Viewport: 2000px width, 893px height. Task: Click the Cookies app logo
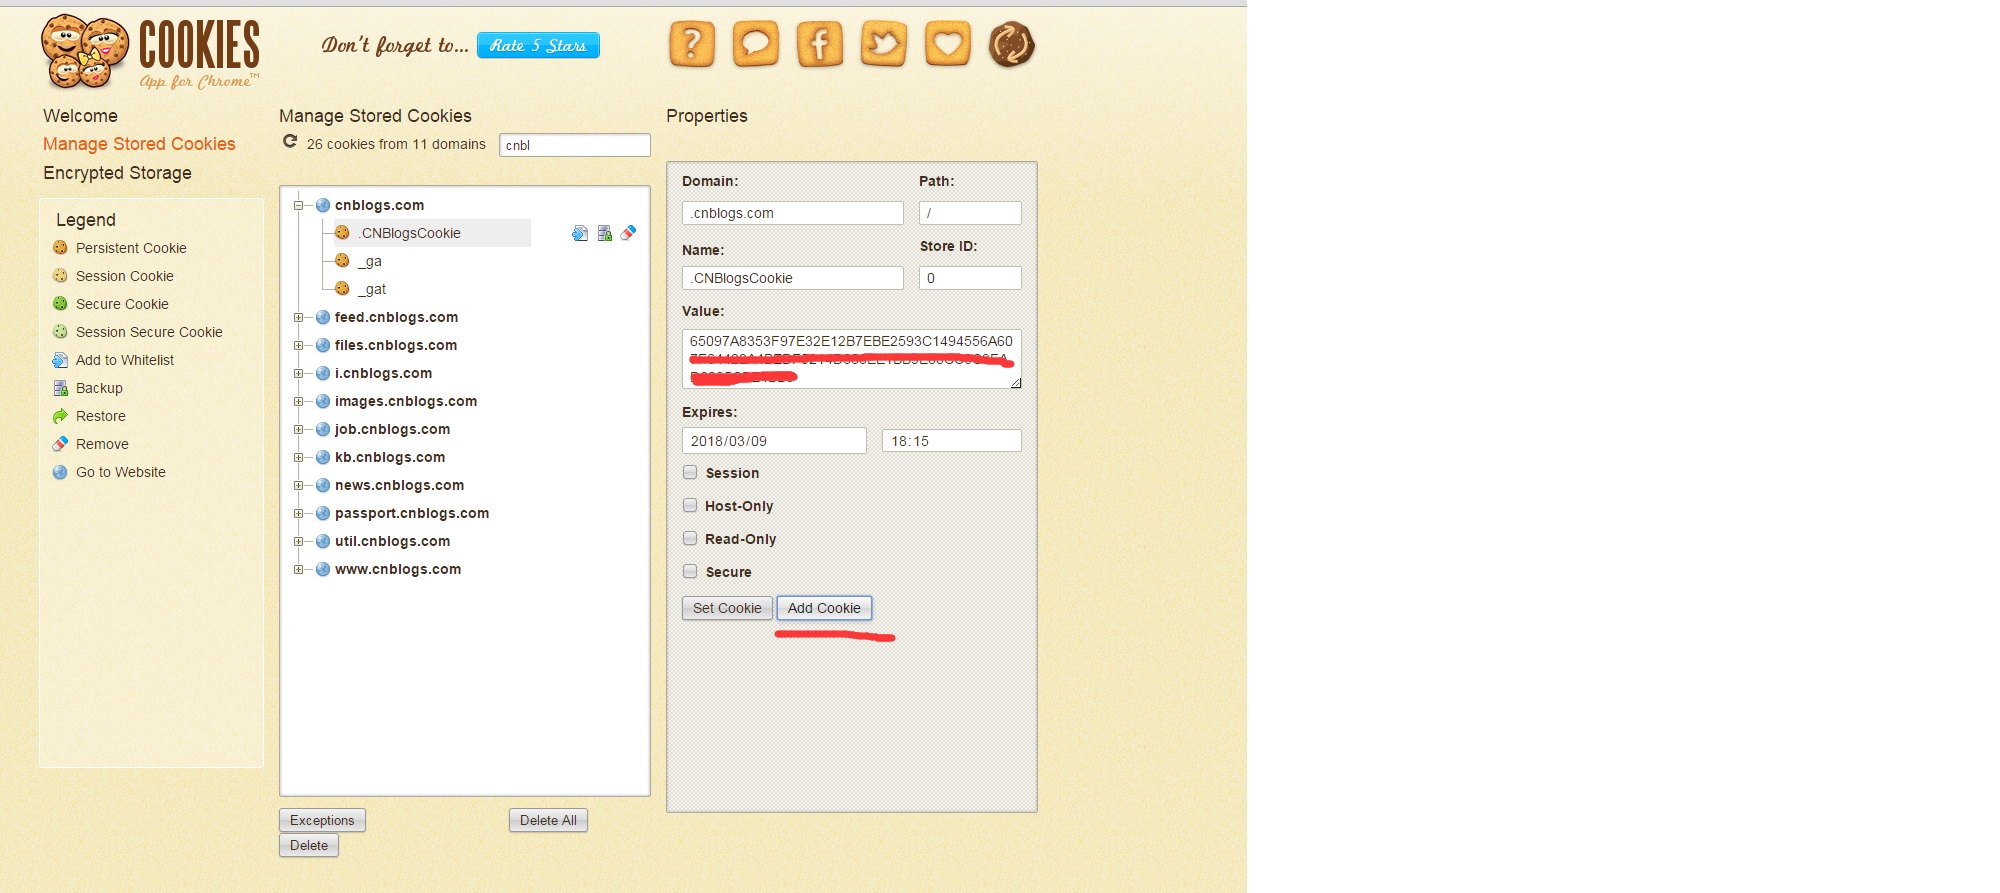(x=151, y=52)
